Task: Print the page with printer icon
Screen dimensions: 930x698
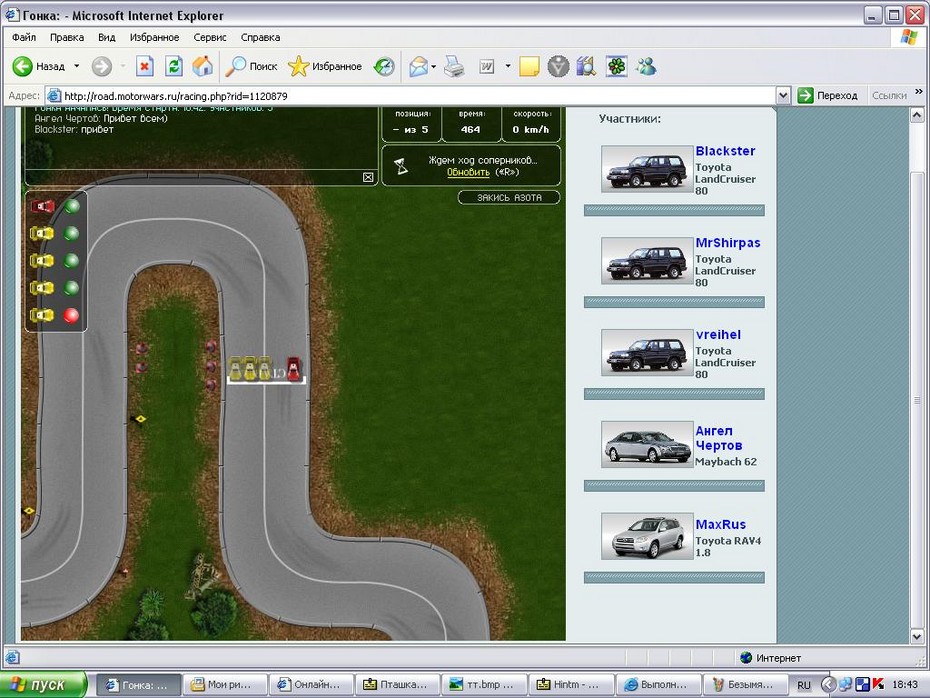Action: coord(454,66)
